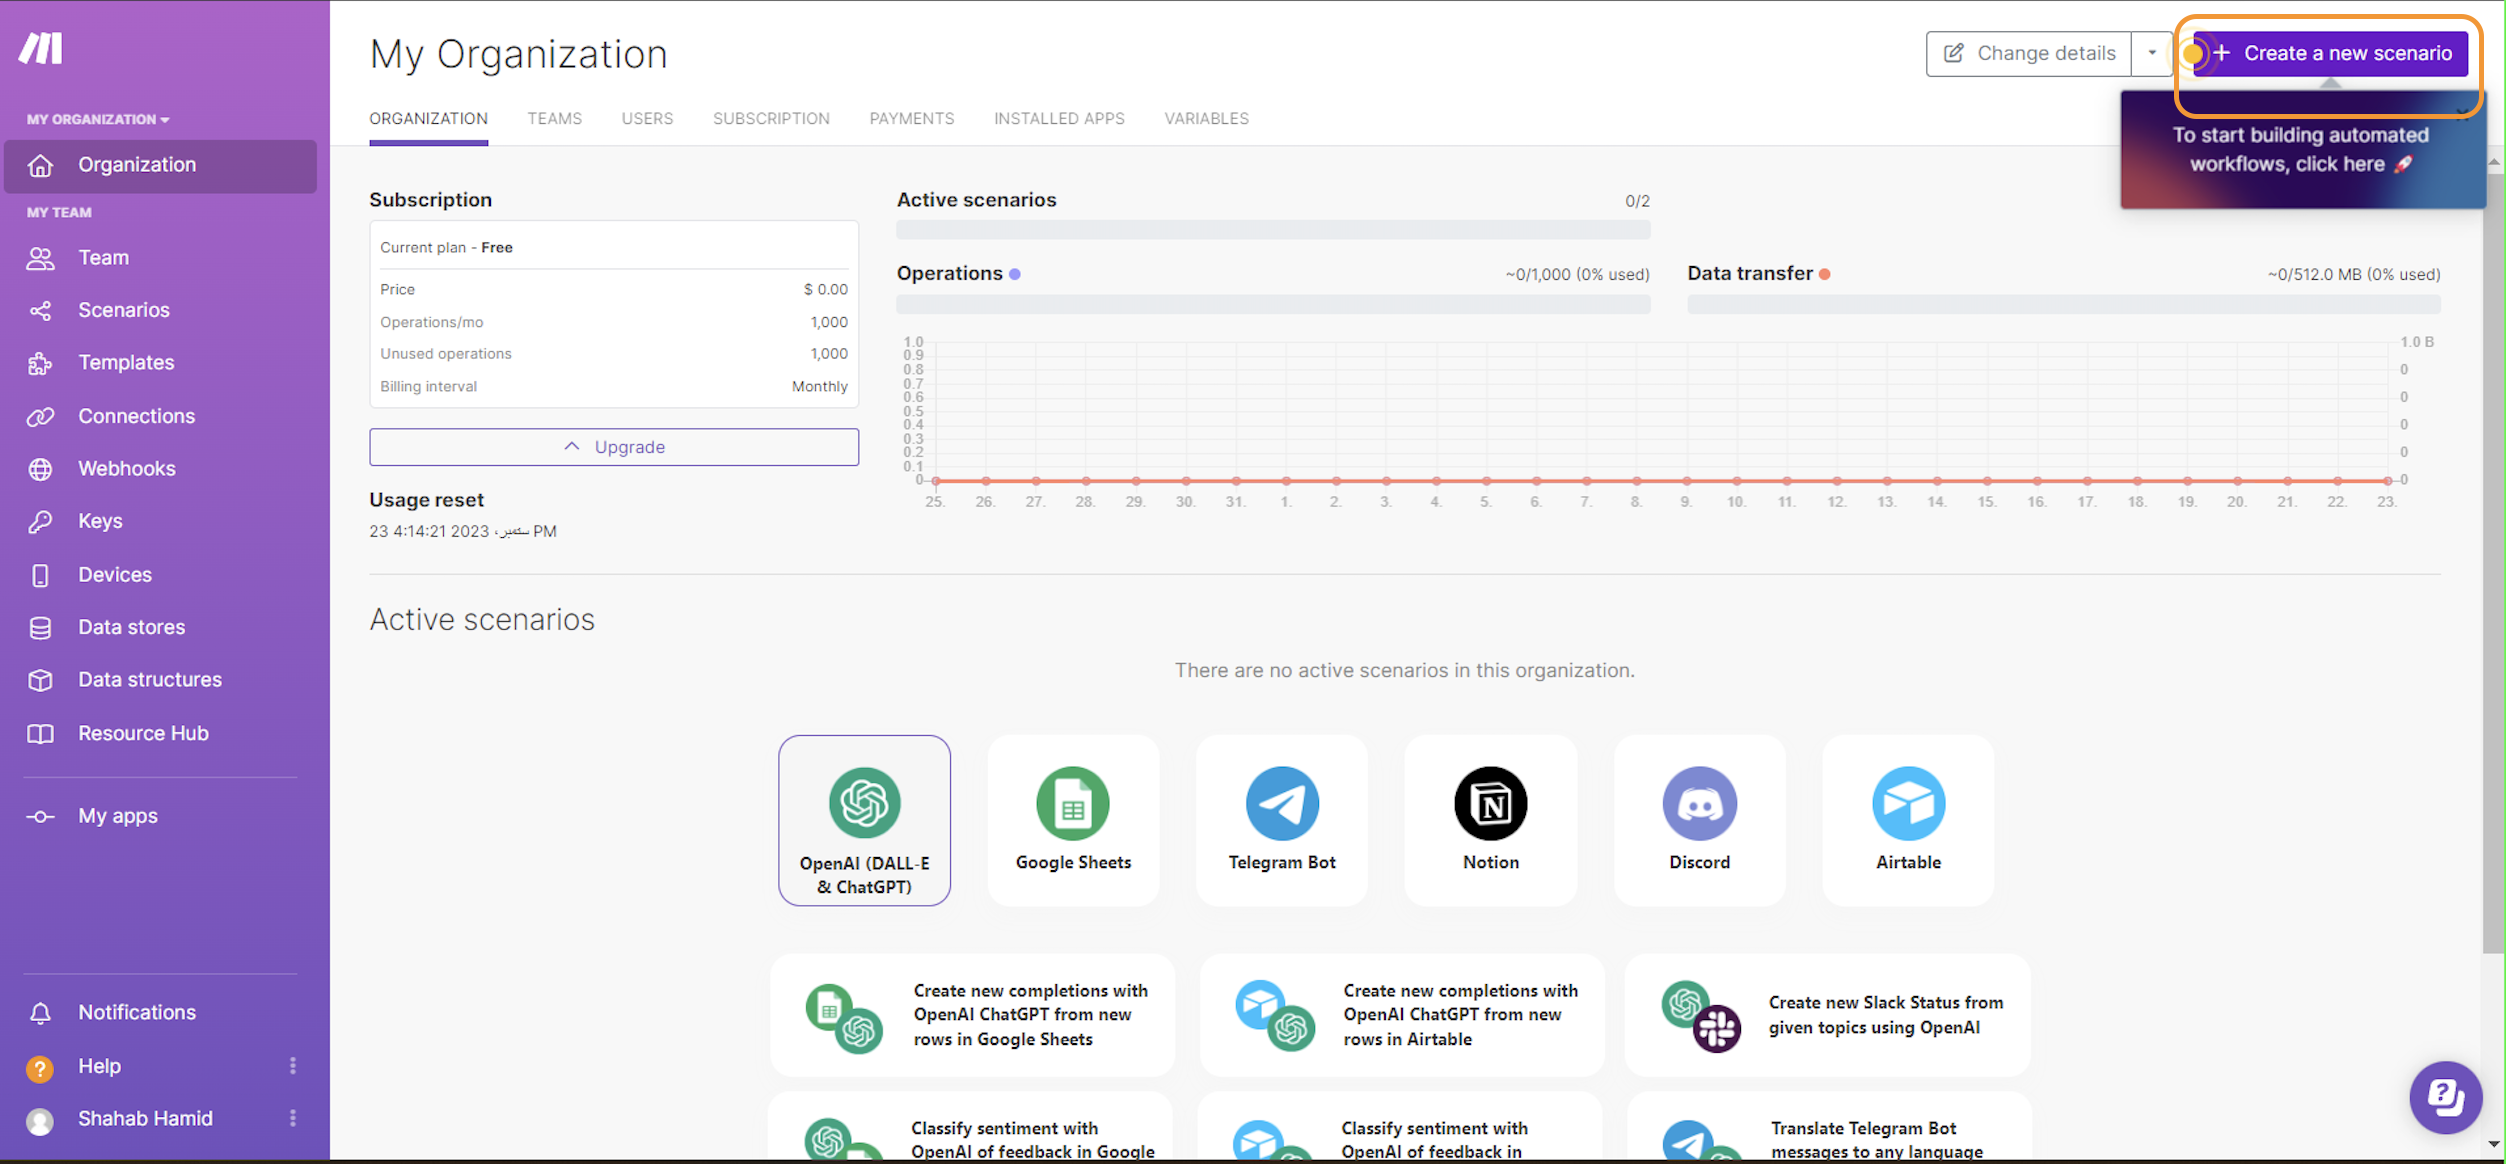Click the Make logo in sidebar
2506x1164 pixels.
pos(41,48)
